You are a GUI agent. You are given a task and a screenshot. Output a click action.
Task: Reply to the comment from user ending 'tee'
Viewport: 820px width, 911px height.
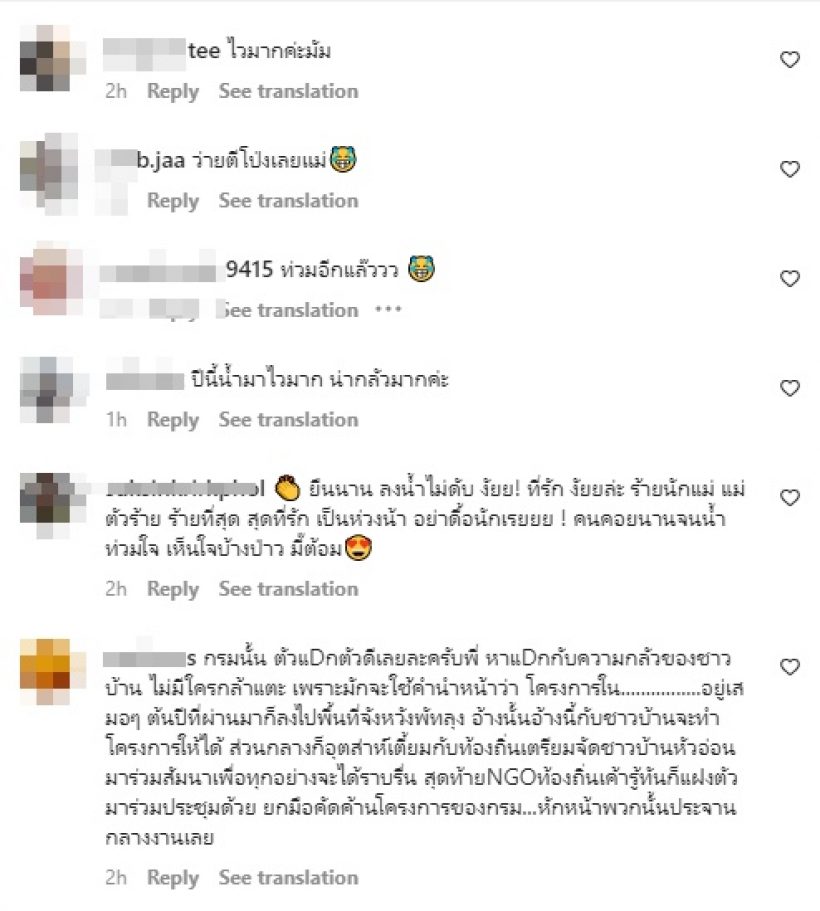pyautogui.click(x=173, y=91)
